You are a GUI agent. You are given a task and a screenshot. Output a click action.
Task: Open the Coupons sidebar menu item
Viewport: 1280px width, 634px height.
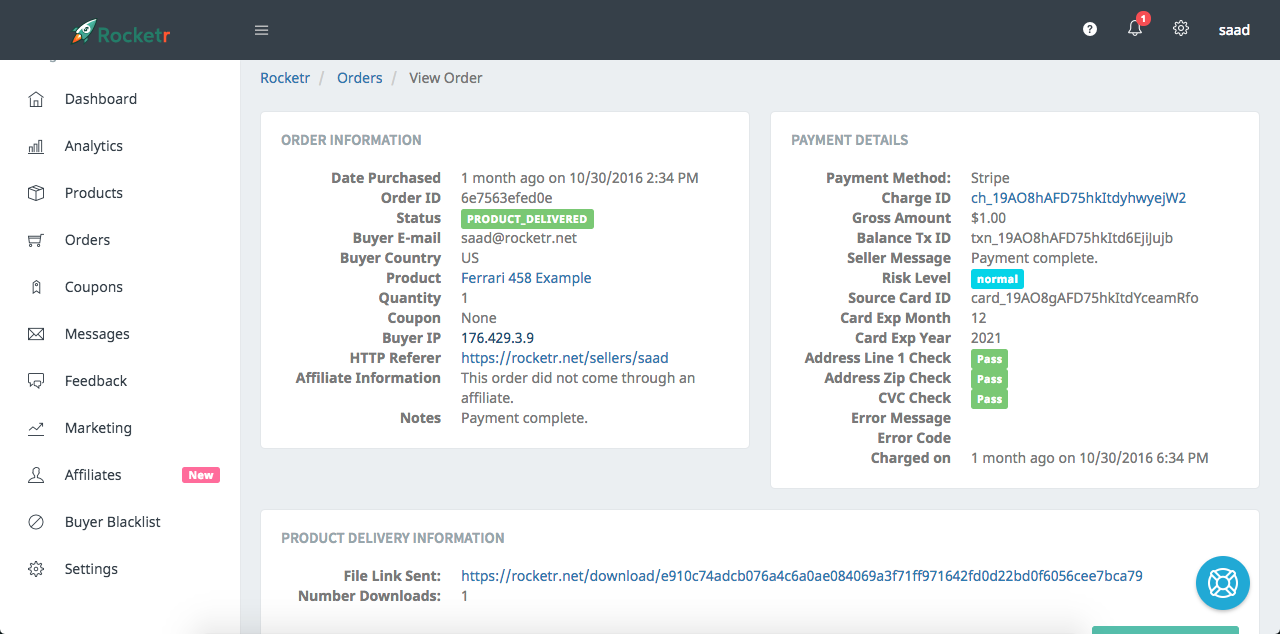pyautogui.click(x=93, y=287)
